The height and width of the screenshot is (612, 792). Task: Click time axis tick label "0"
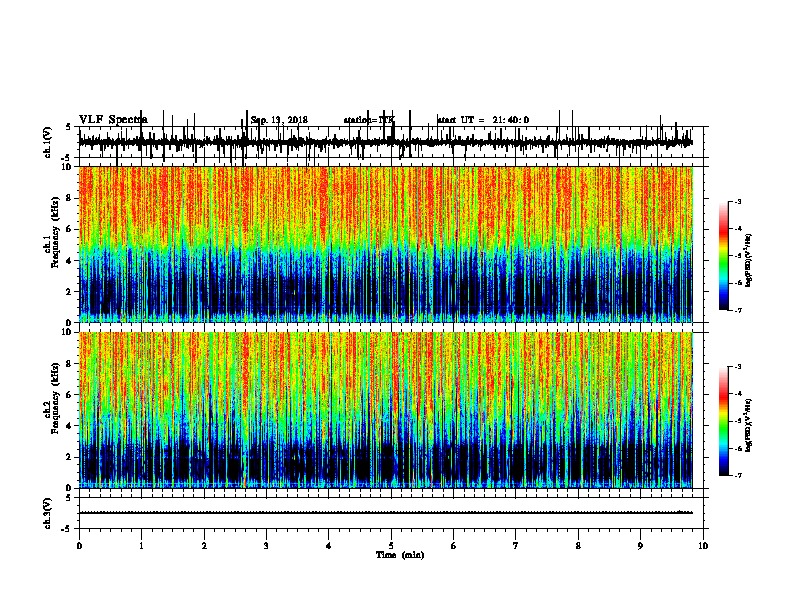(79, 546)
